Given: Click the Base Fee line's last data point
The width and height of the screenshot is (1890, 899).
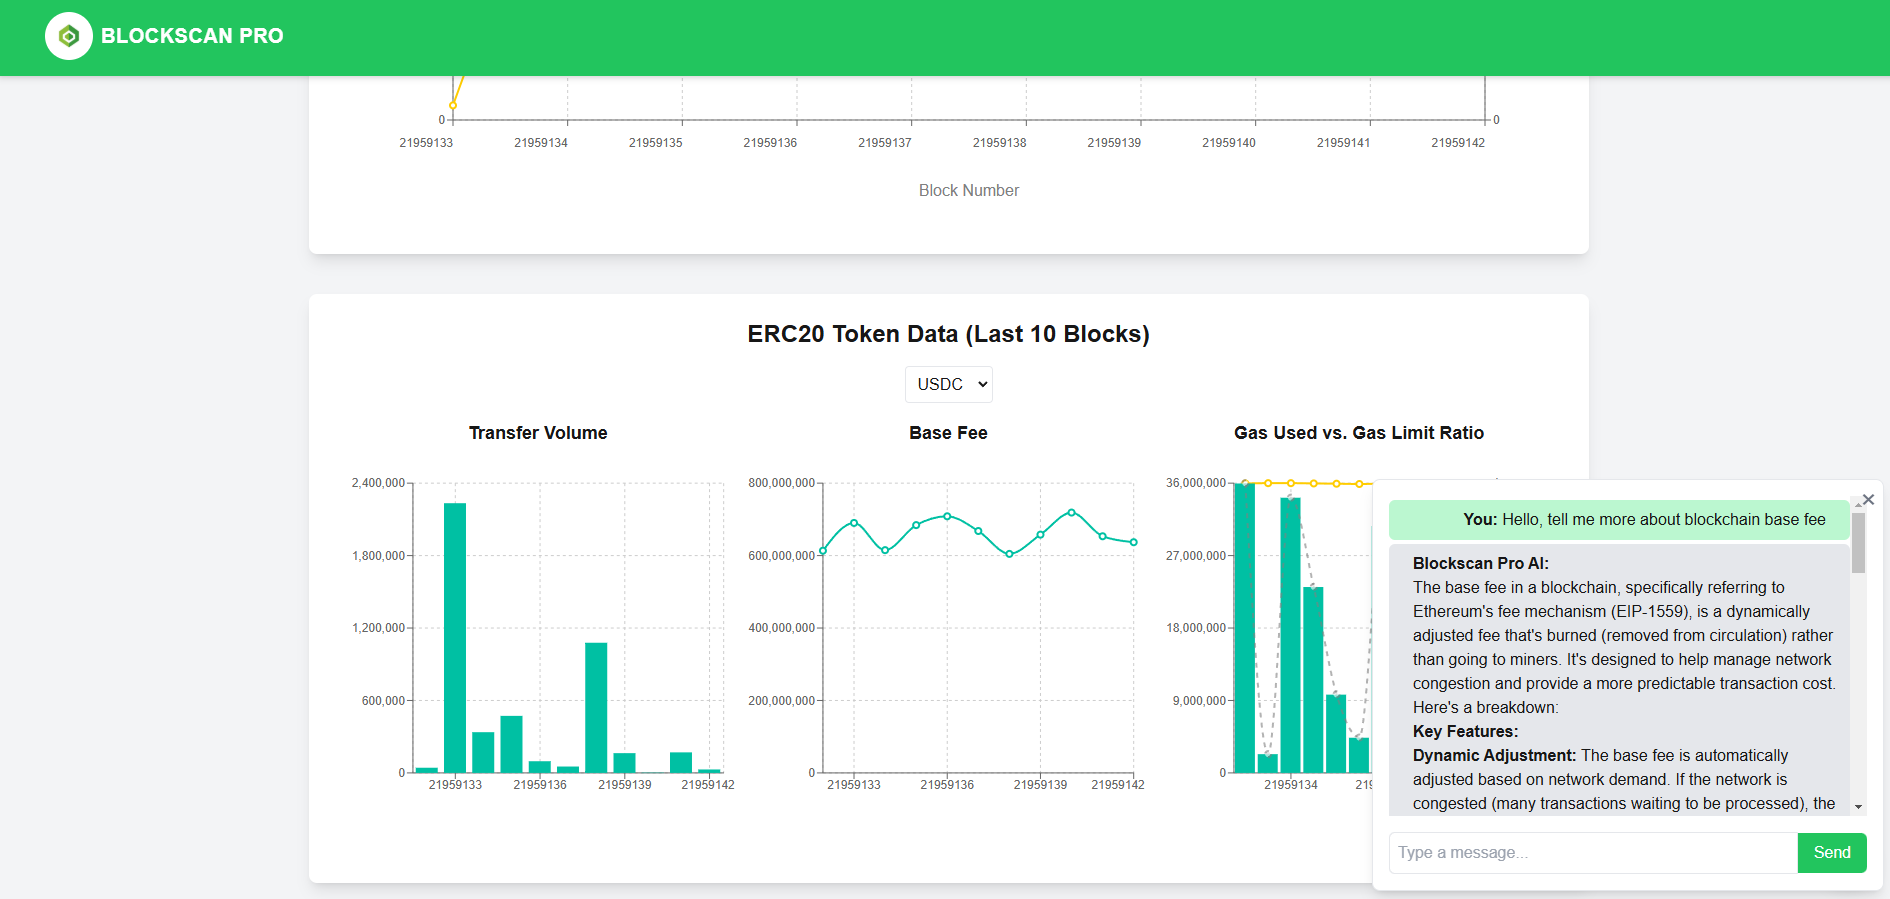Looking at the screenshot, I should pos(1133,542).
